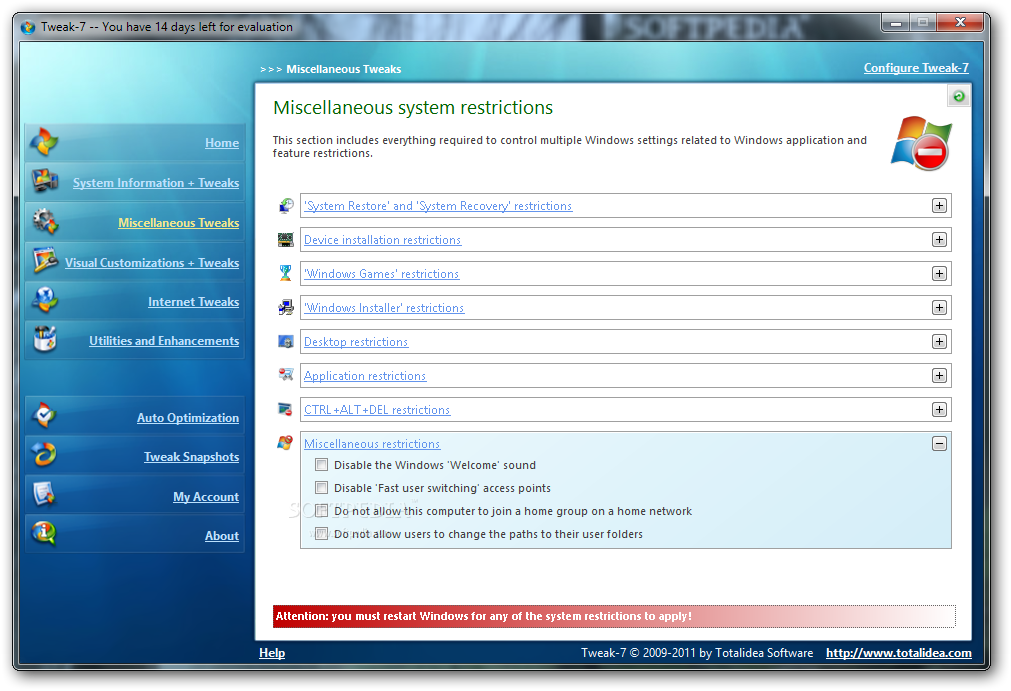Click the Miscellaneous Tweaks gear icon
This screenshot has width=1011, height=691.
coord(45,221)
